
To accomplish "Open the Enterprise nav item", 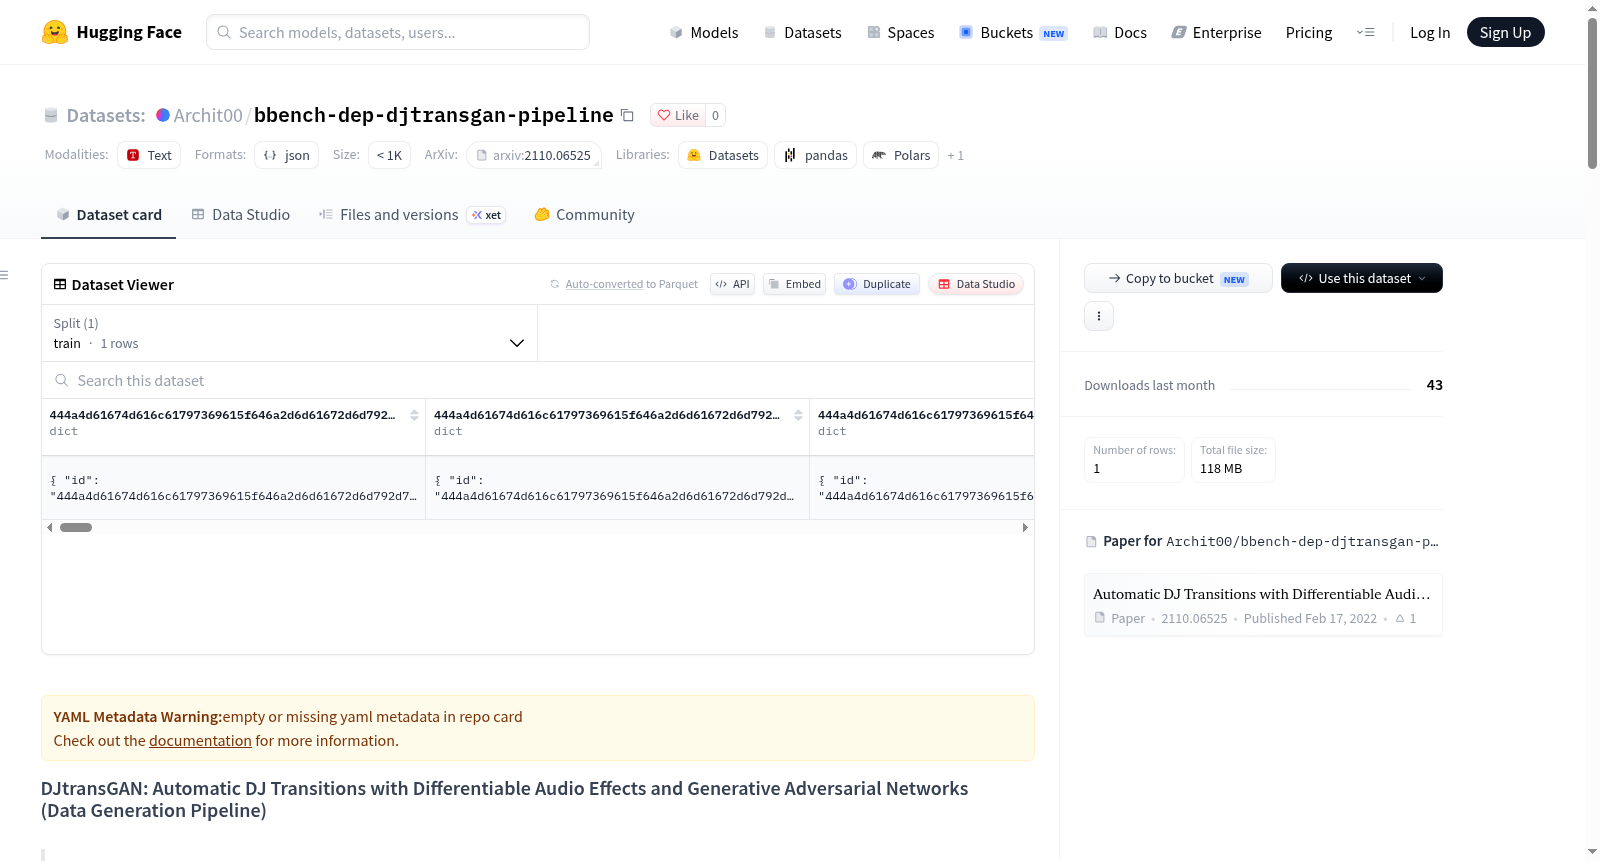I will click(1216, 32).
